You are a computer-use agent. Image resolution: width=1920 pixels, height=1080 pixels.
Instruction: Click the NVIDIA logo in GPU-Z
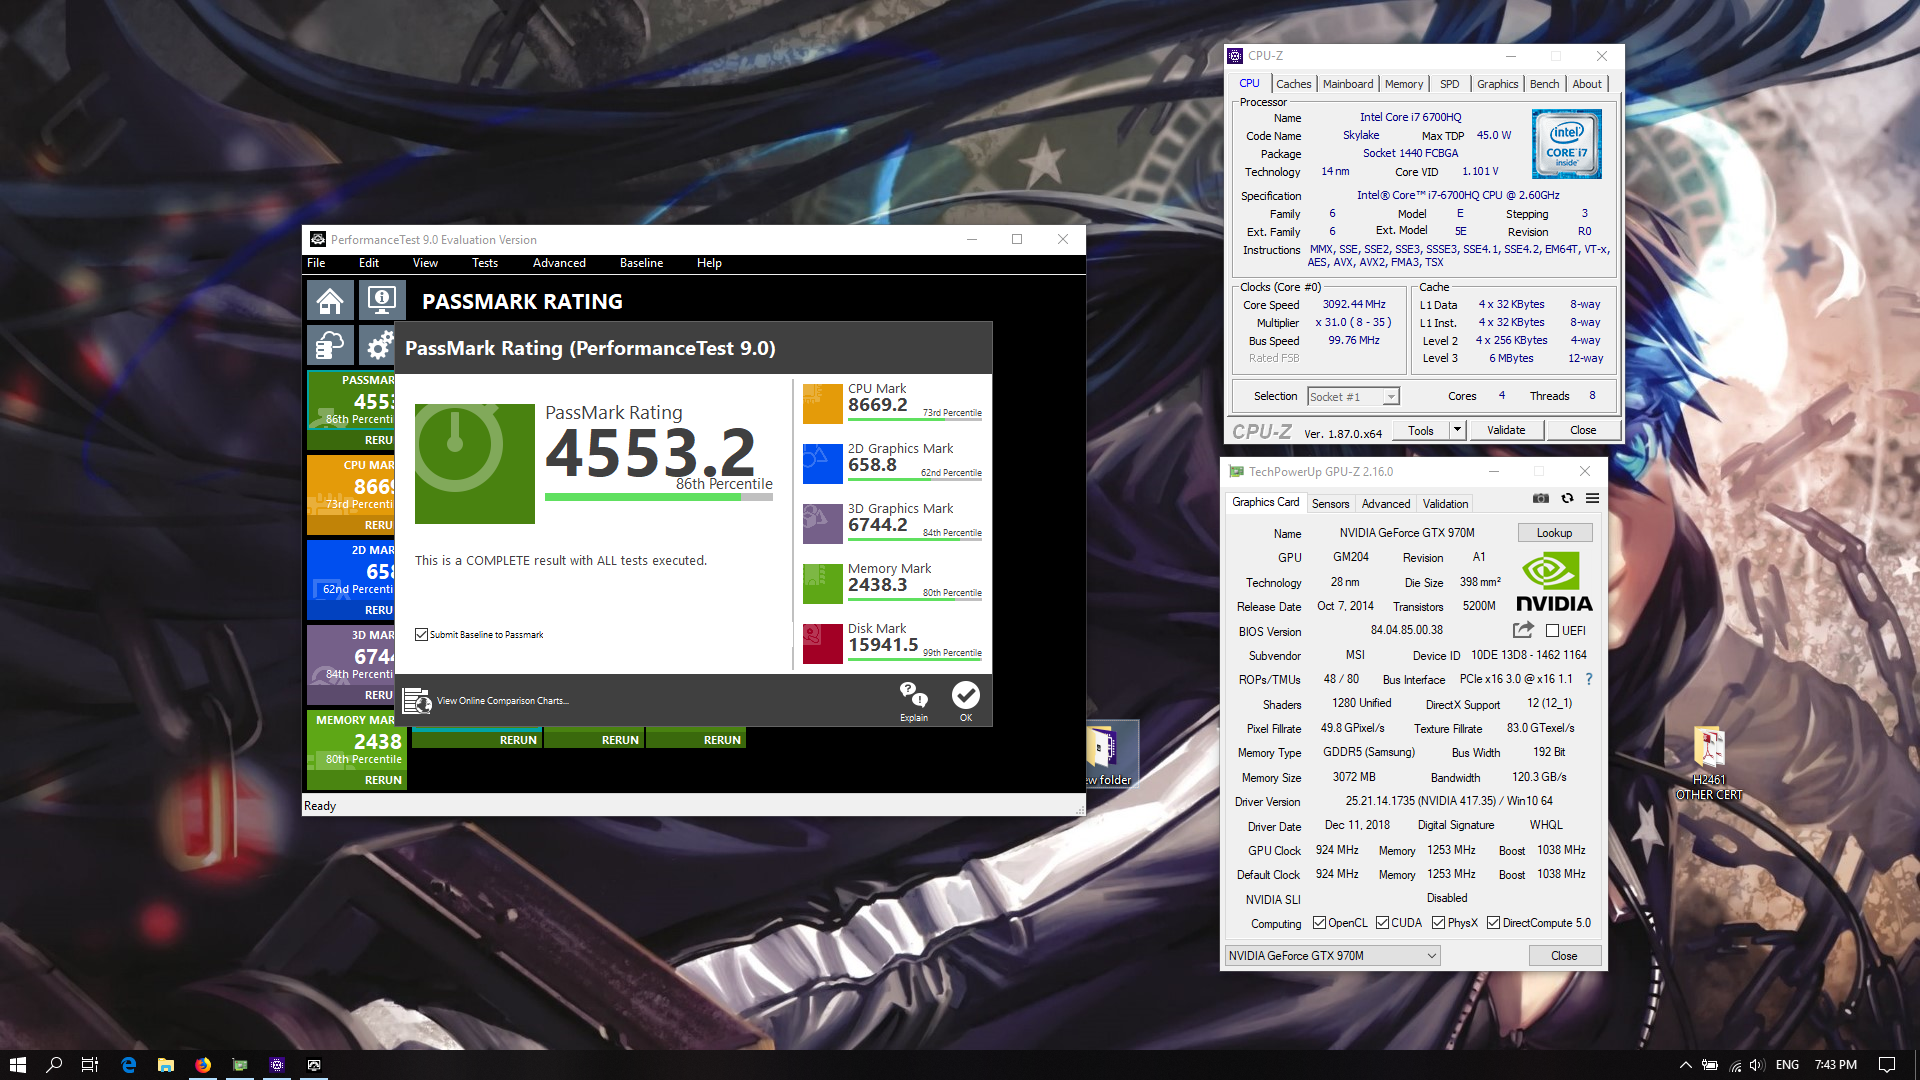click(x=1554, y=582)
